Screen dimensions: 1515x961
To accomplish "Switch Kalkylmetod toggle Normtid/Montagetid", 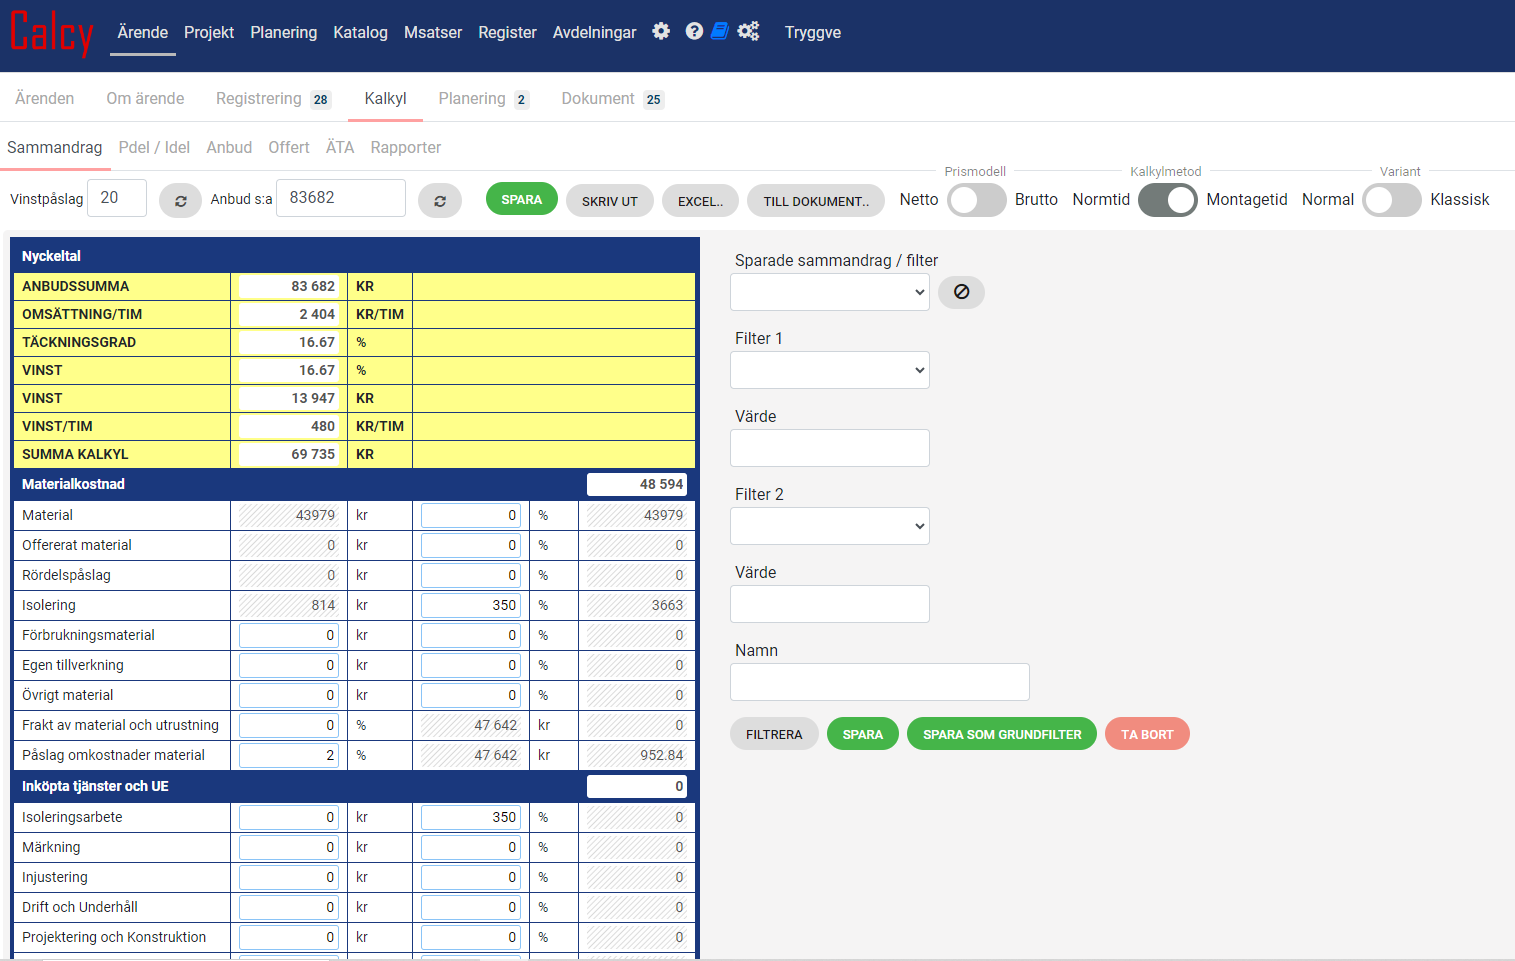I will 1167,200.
